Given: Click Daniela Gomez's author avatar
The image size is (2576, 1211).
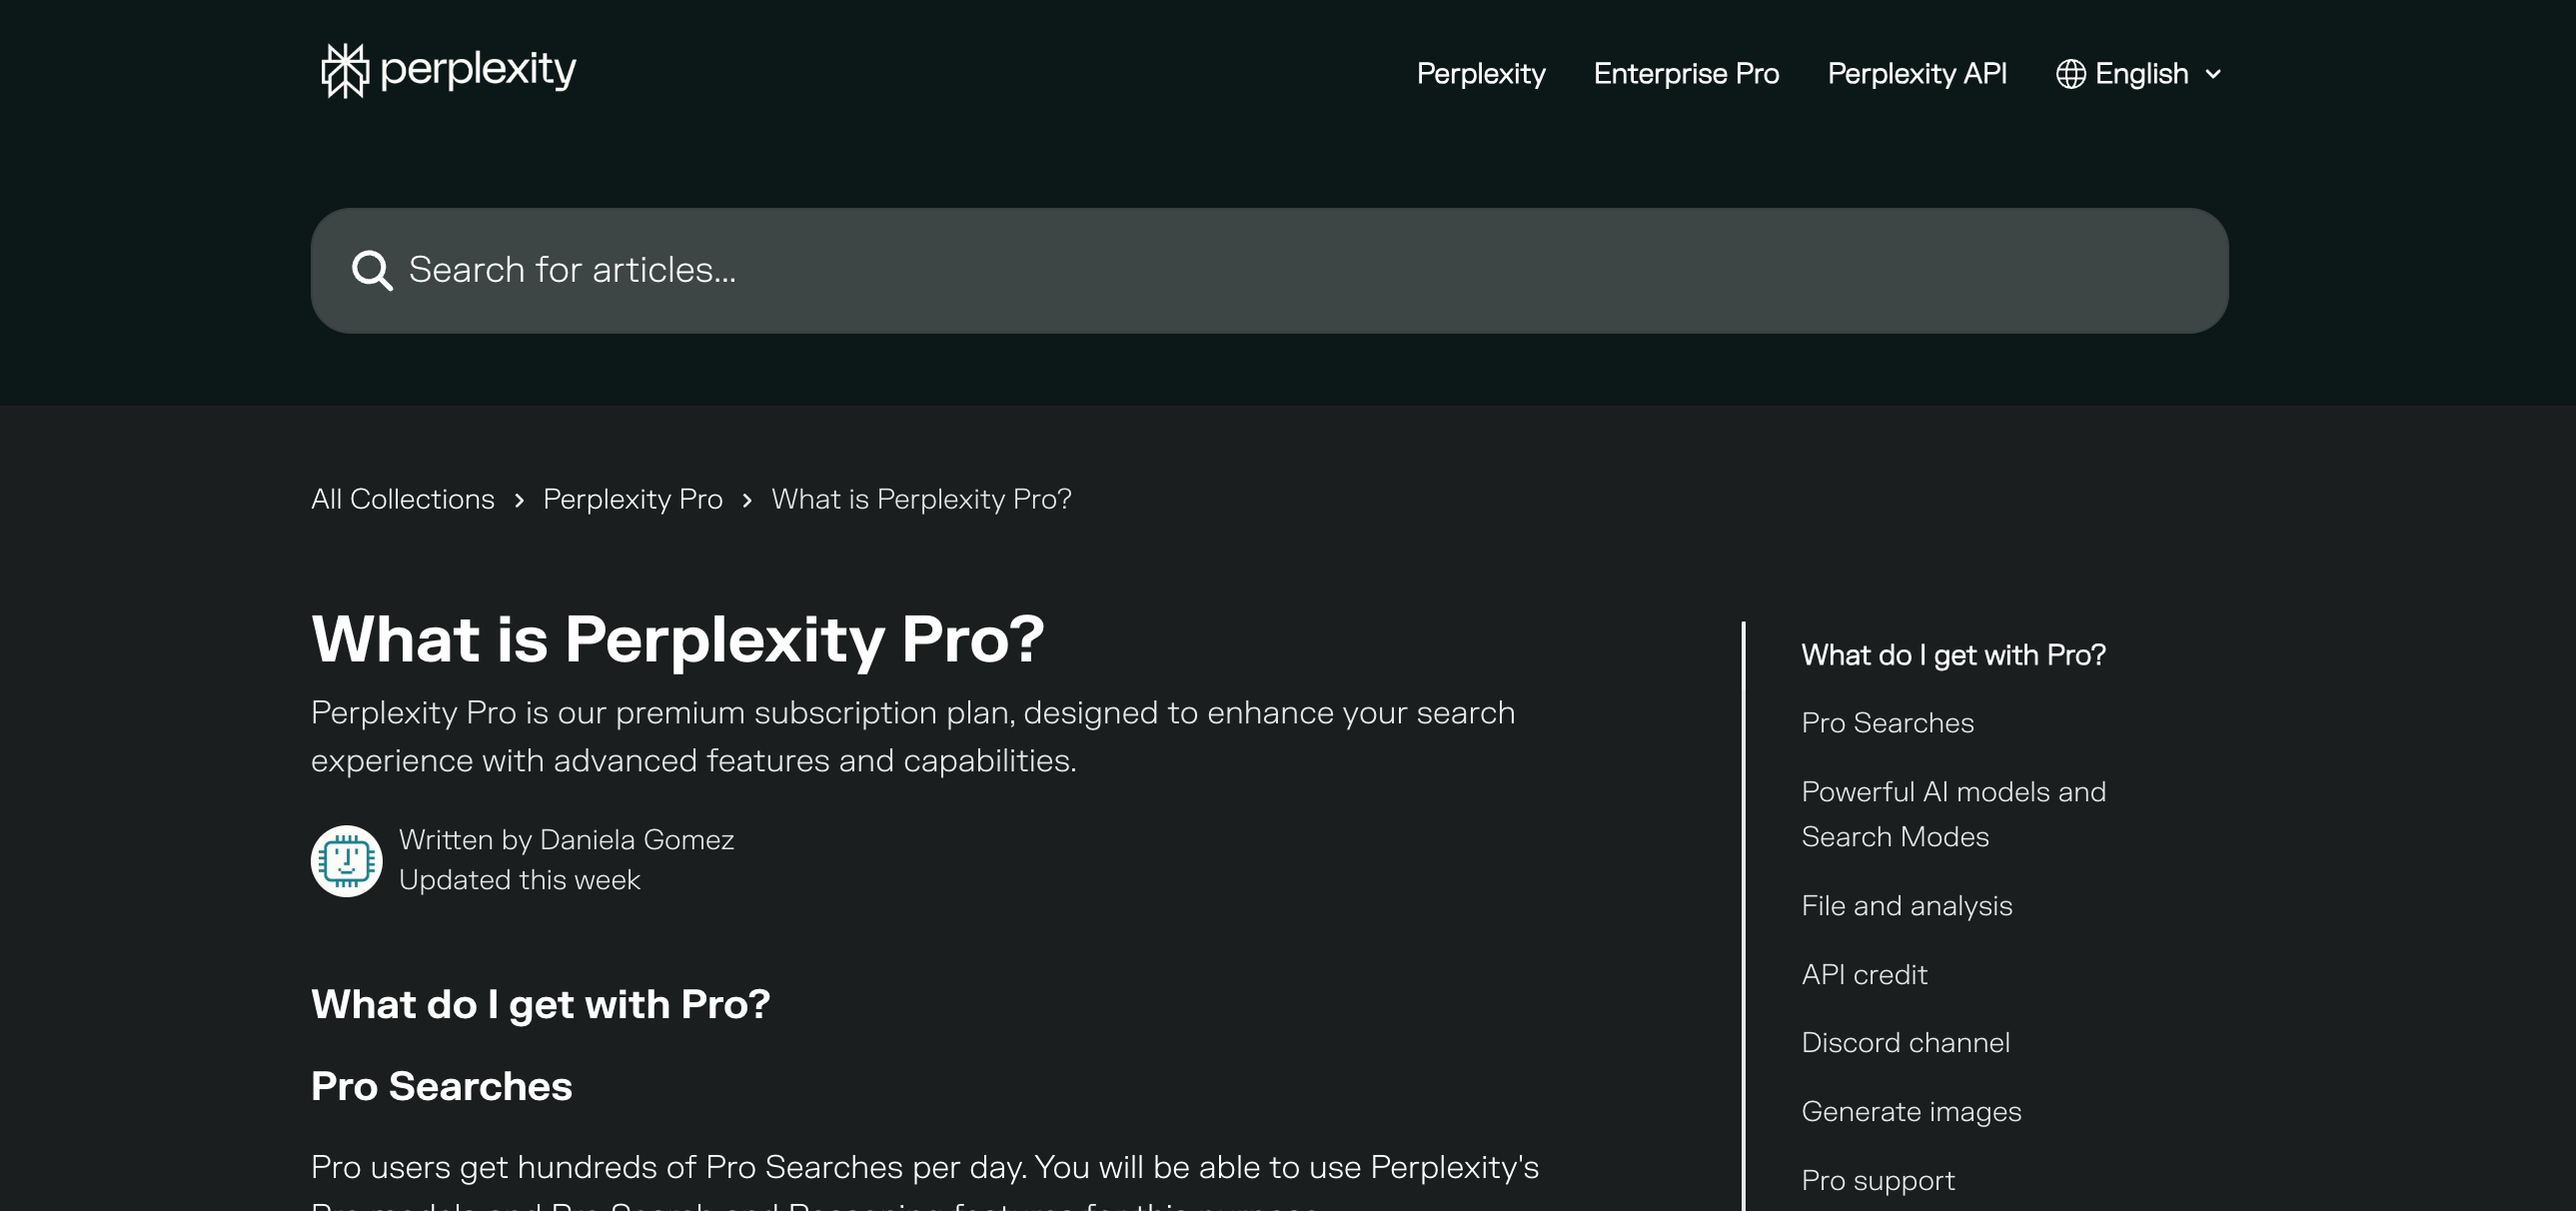Looking at the screenshot, I should [x=346, y=860].
